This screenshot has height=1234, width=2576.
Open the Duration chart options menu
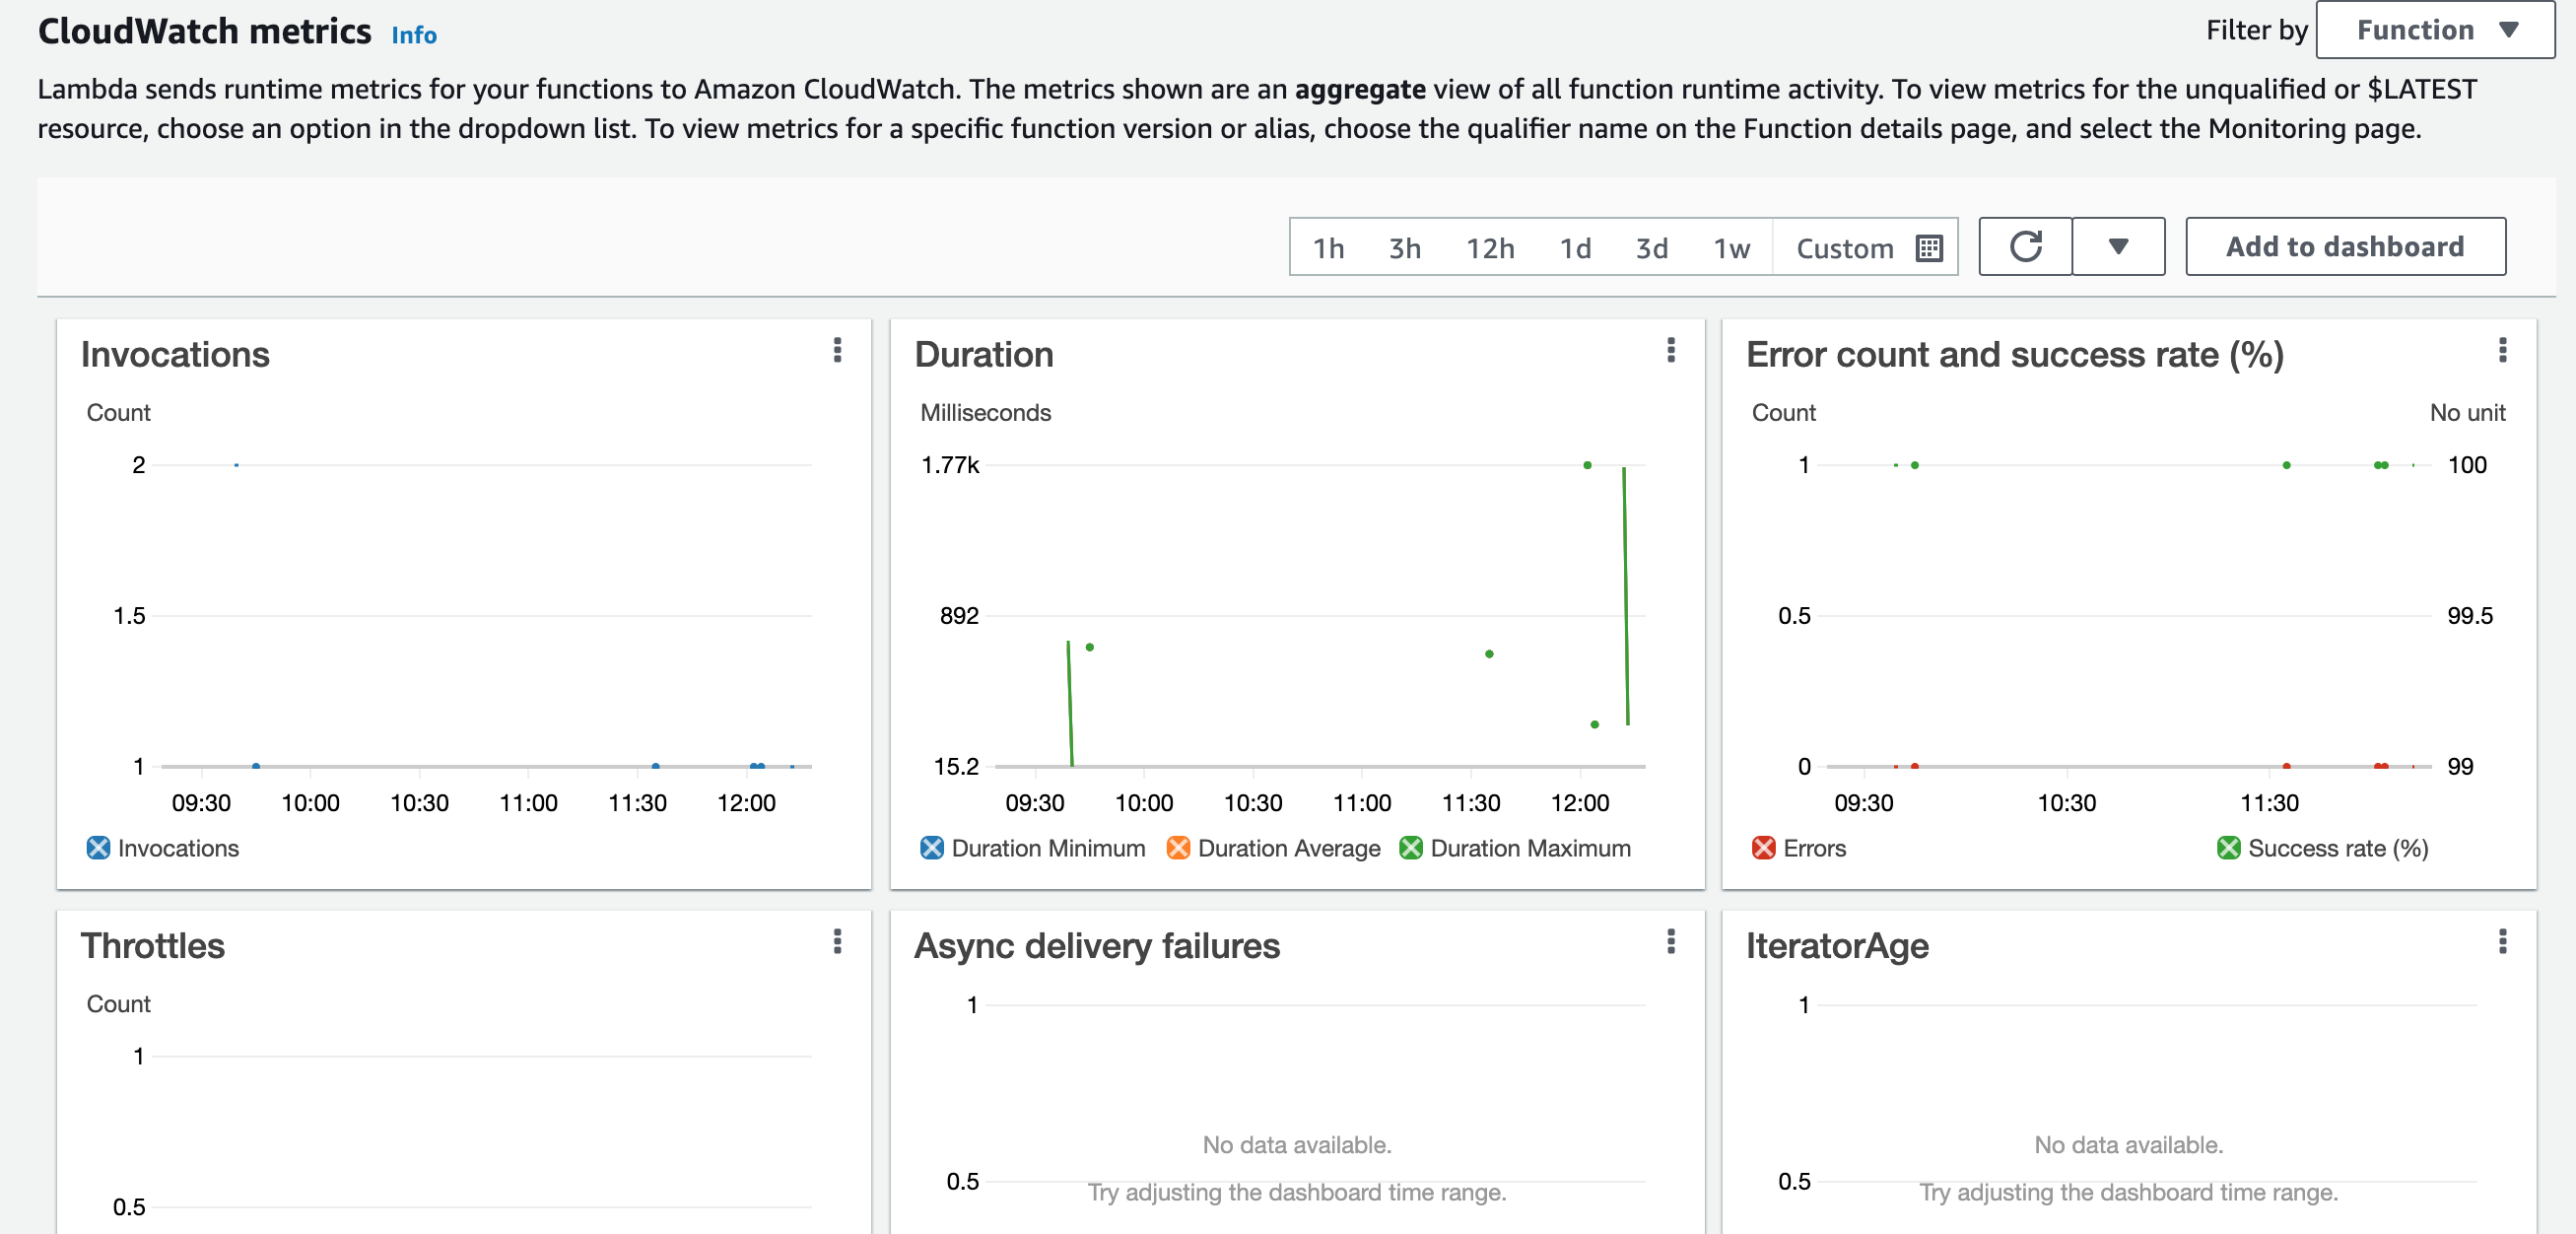1669,351
